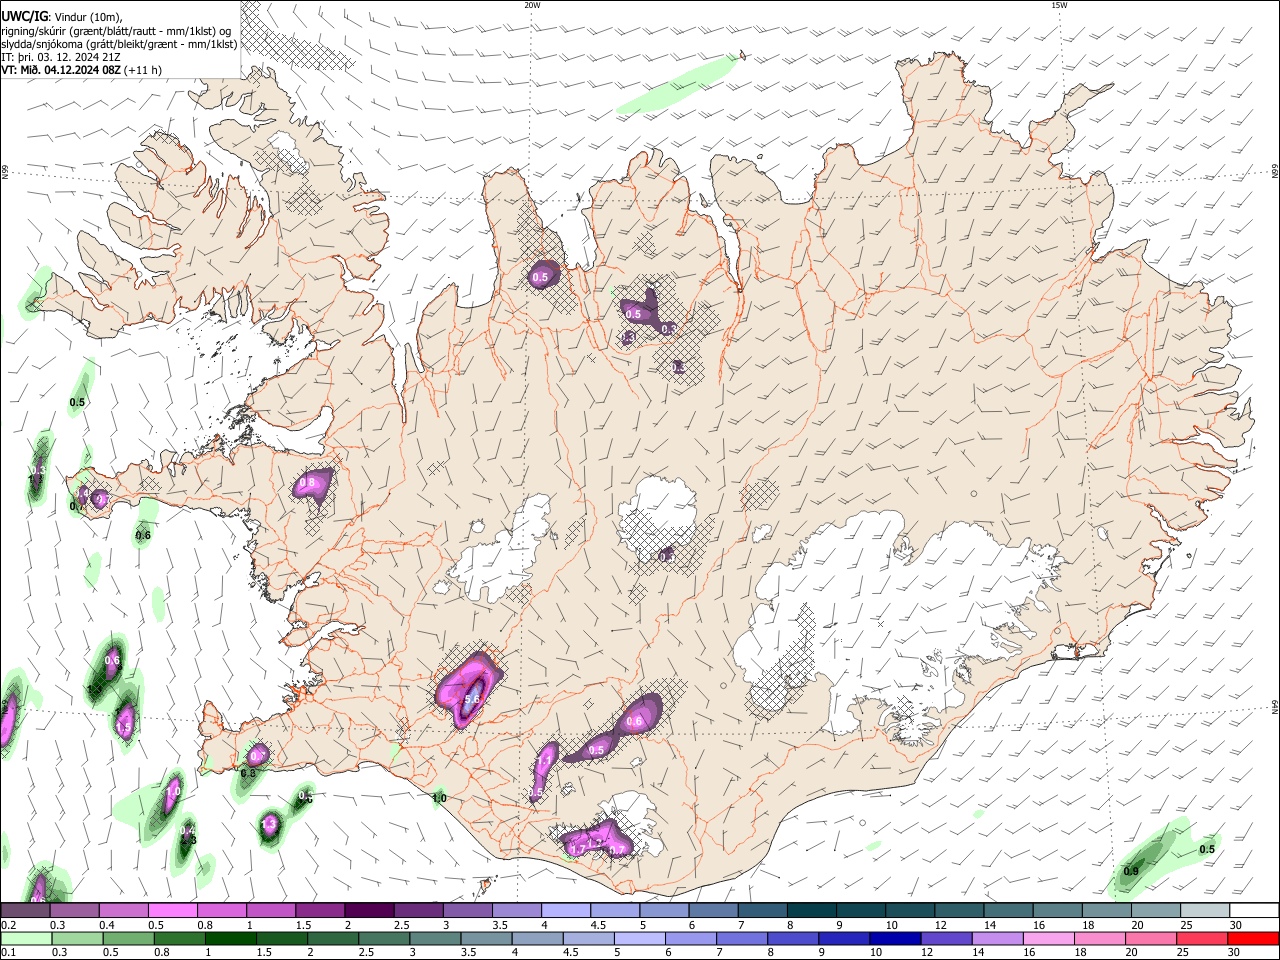Select the 'UWC/IG' title text

(24, 17)
